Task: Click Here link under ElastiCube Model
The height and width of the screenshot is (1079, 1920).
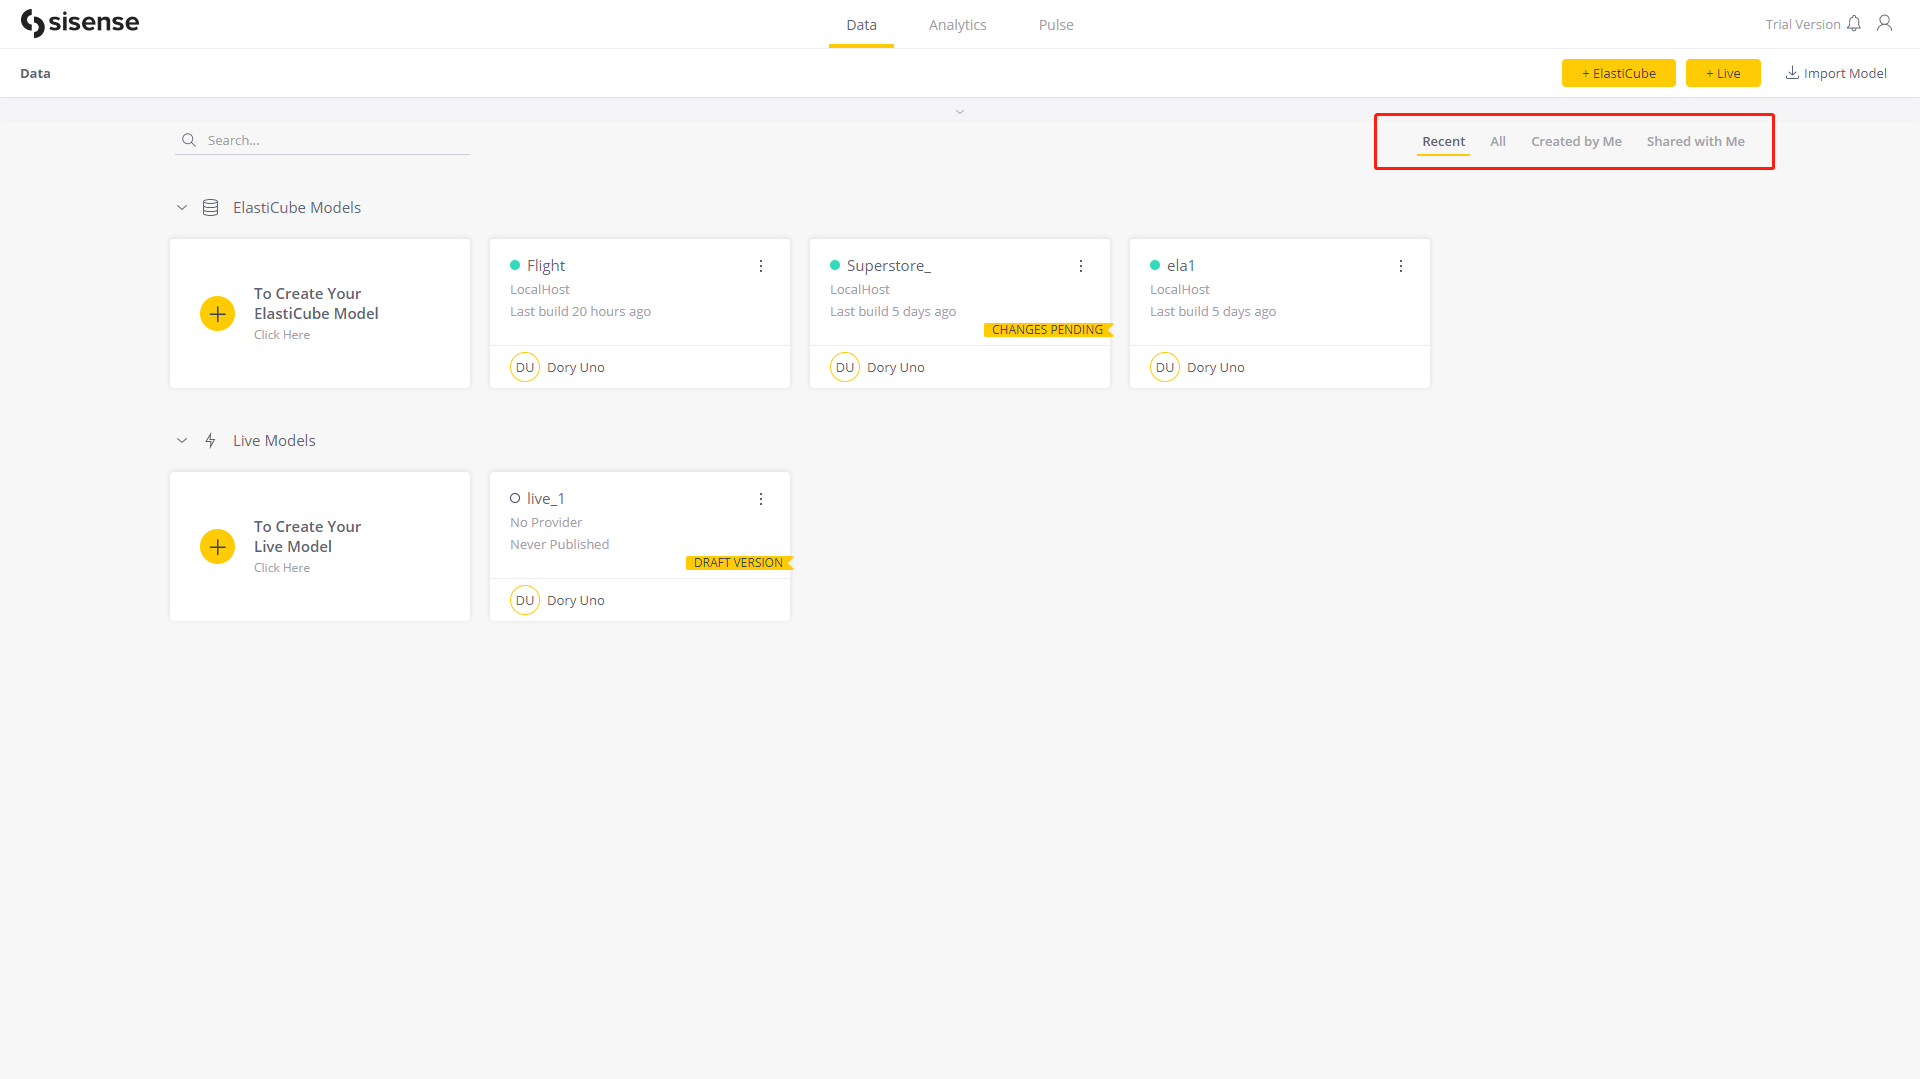Action: point(282,335)
